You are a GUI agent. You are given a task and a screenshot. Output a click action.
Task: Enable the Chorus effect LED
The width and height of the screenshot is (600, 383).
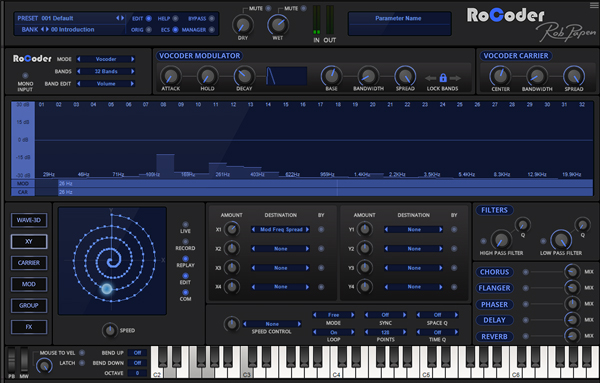(526, 272)
